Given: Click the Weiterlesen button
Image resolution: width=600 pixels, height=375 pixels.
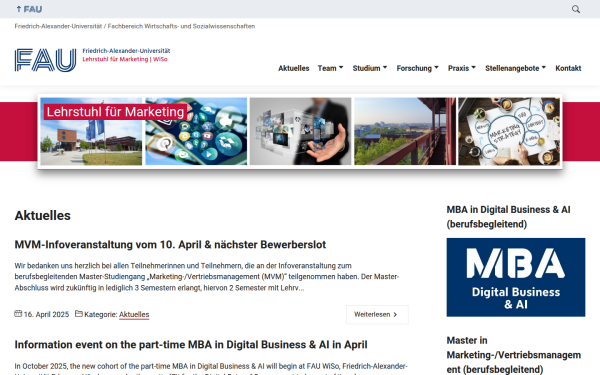Looking at the screenshot, I should [x=377, y=315].
